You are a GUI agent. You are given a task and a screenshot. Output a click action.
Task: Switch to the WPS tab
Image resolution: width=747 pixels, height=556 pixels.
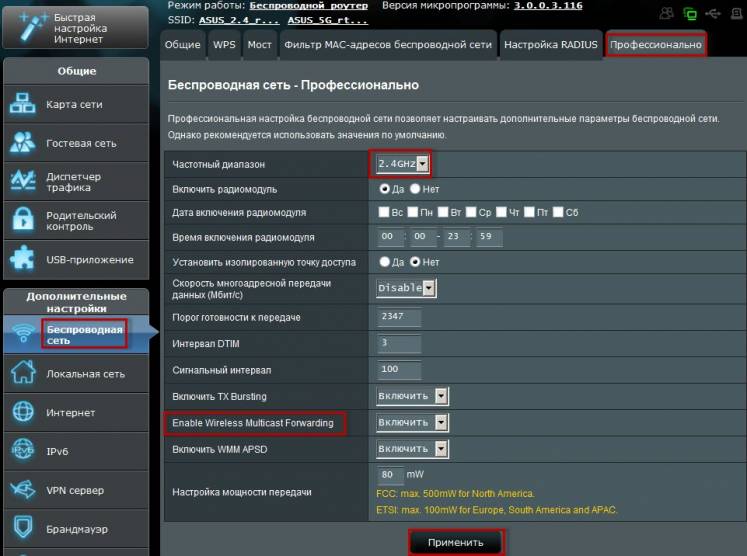click(224, 45)
